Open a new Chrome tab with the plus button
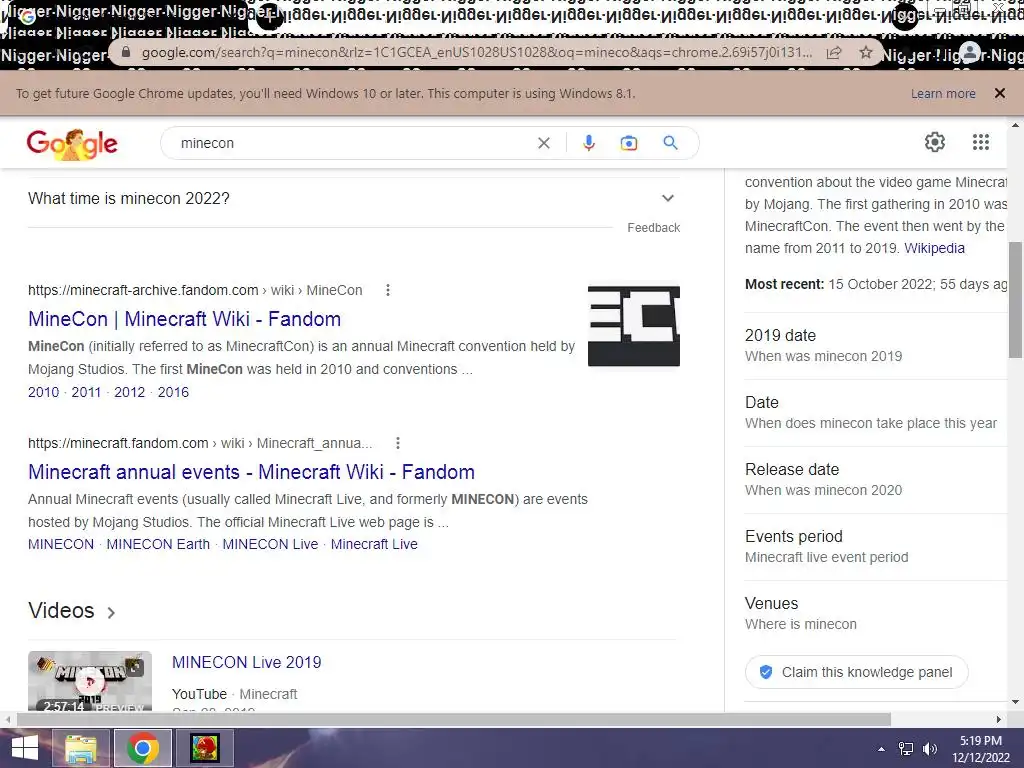This screenshot has width=1024, height=768. [270, 17]
